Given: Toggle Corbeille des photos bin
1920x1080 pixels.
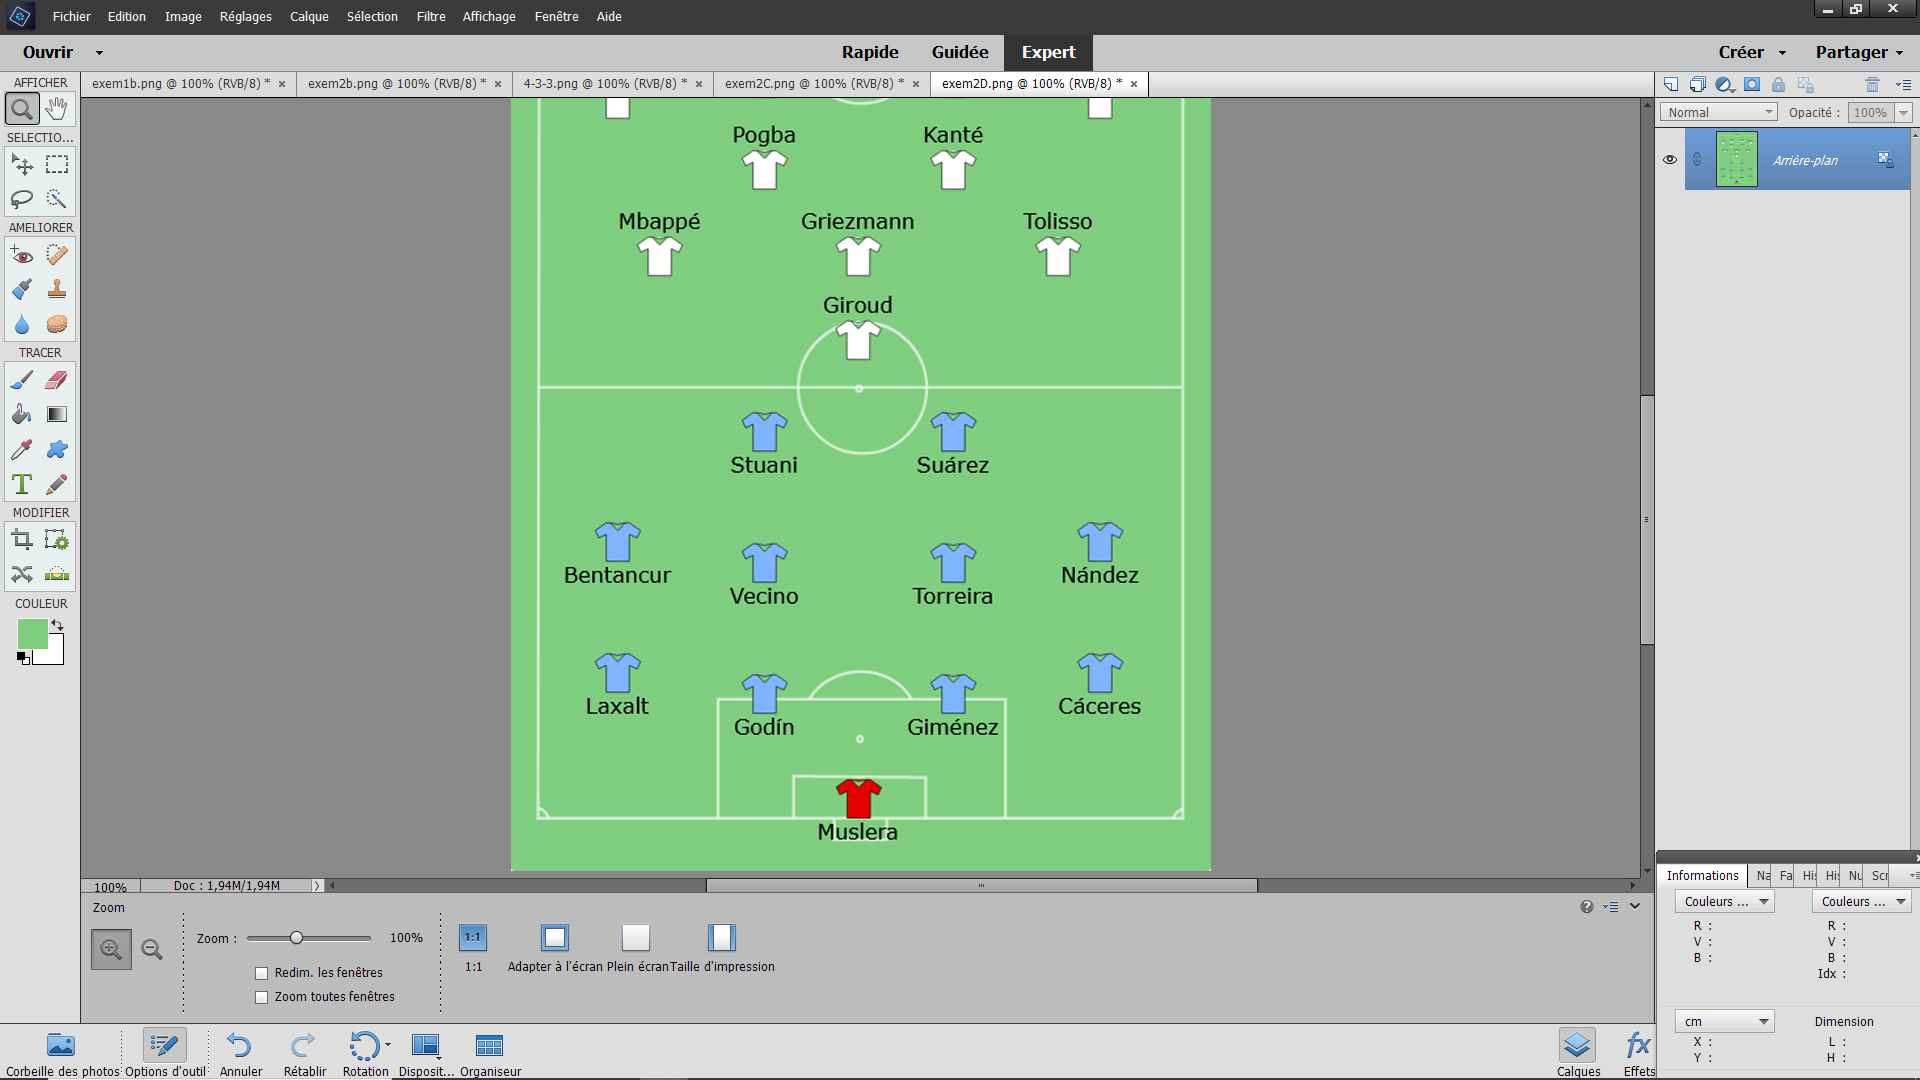Looking at the screenshot, I should tap(61, 1054).
